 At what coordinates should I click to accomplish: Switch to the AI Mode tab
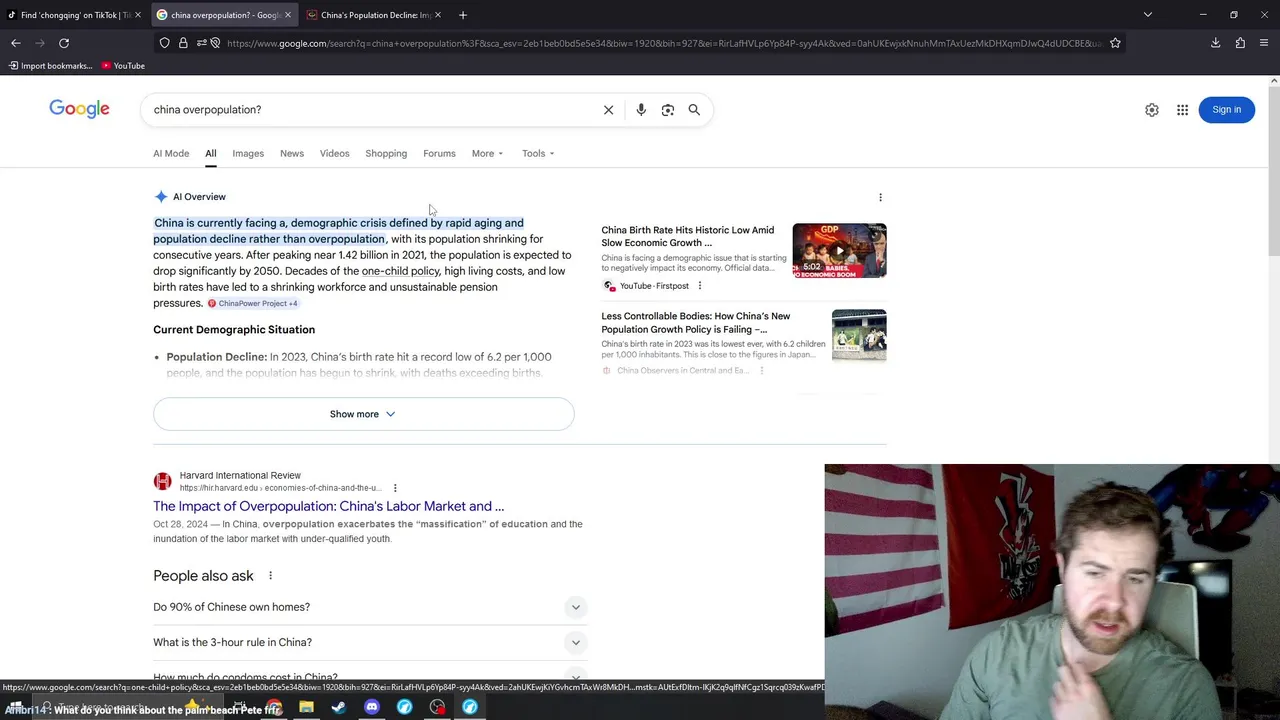point(171,153)
